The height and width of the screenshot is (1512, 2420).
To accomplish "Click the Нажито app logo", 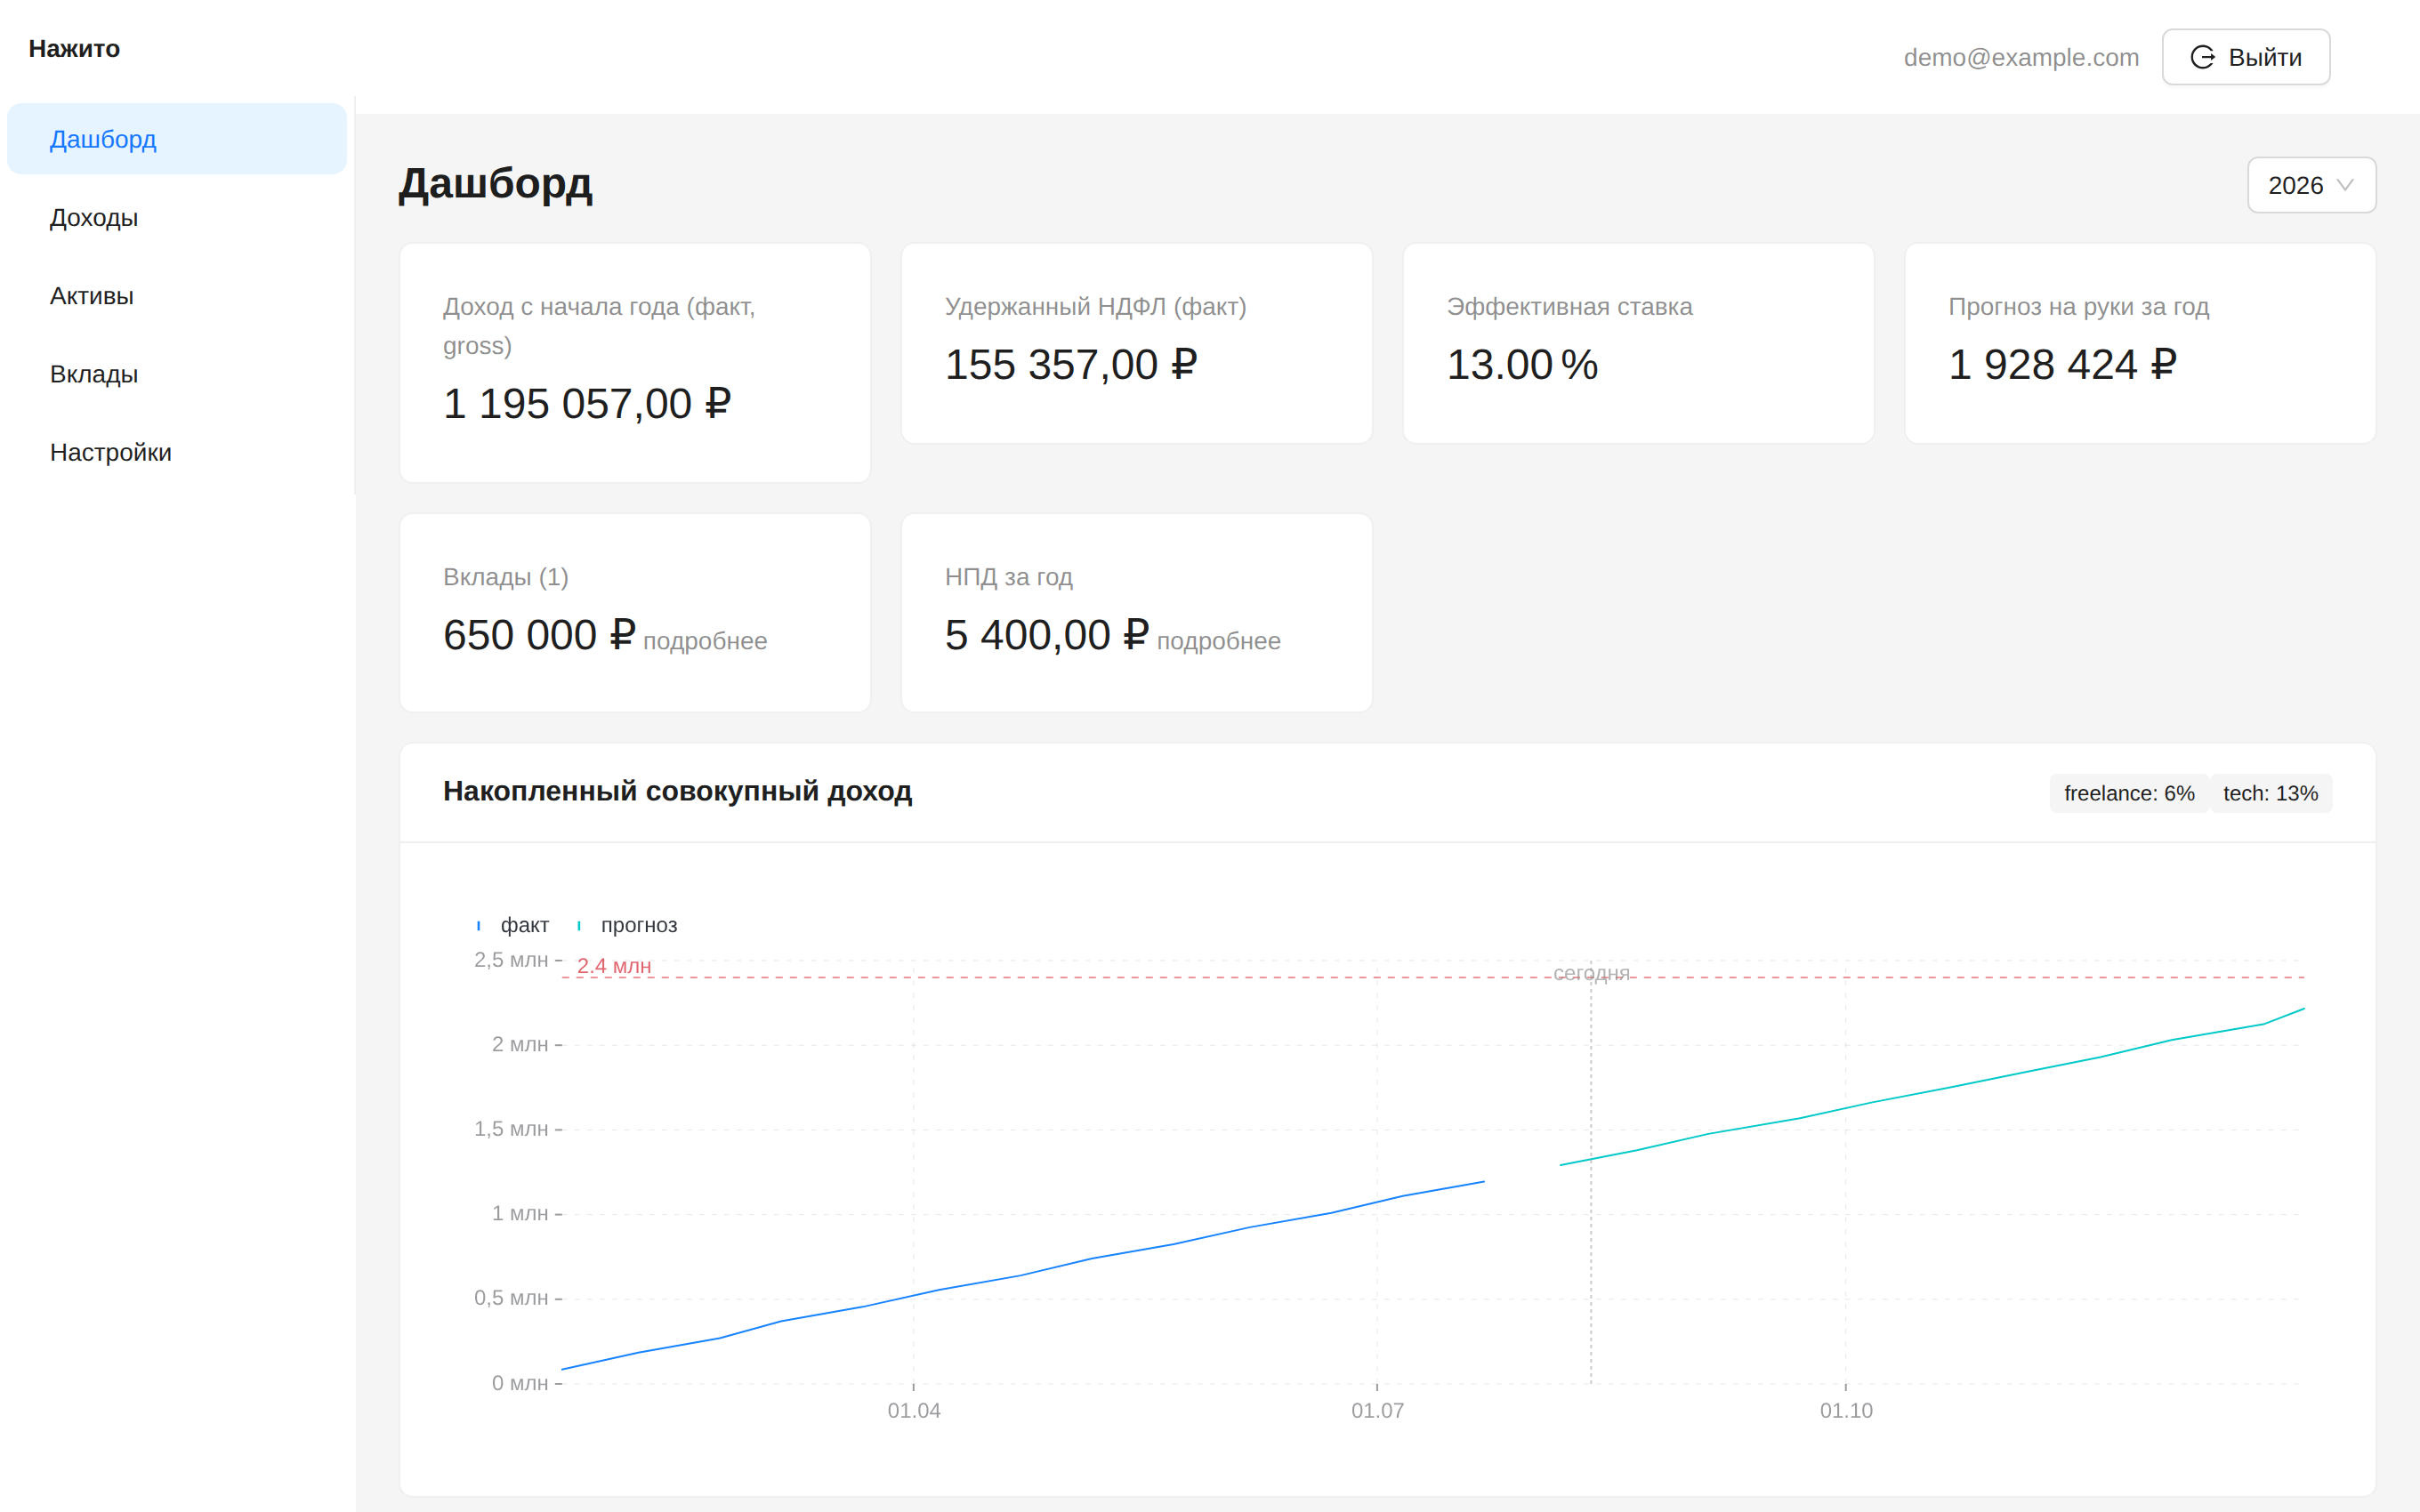I will point(74,48).
